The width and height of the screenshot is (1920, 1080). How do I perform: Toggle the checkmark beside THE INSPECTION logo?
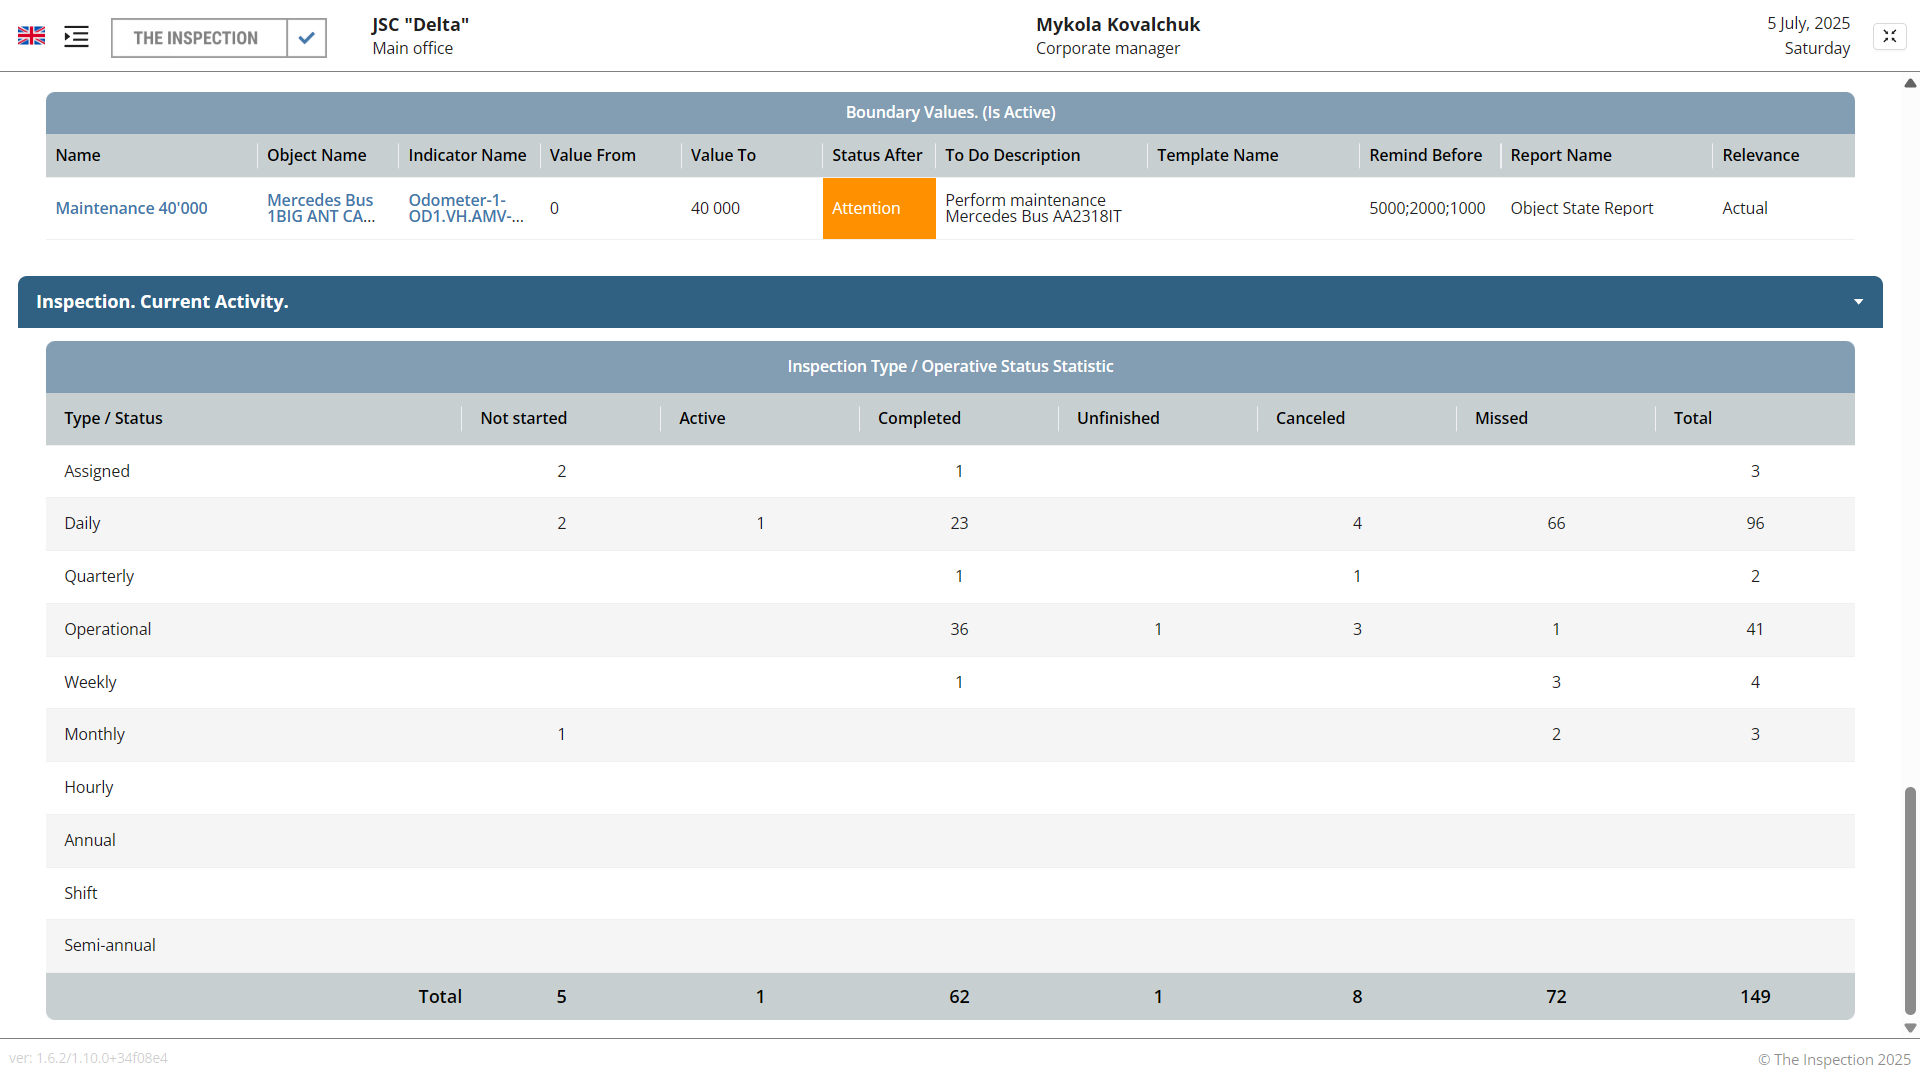[x=306, y=37]
